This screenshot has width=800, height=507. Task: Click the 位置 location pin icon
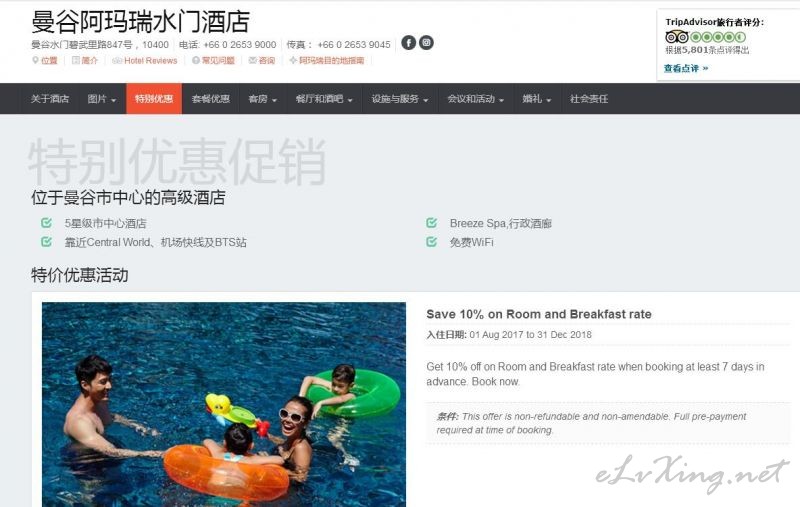point(35,60)
